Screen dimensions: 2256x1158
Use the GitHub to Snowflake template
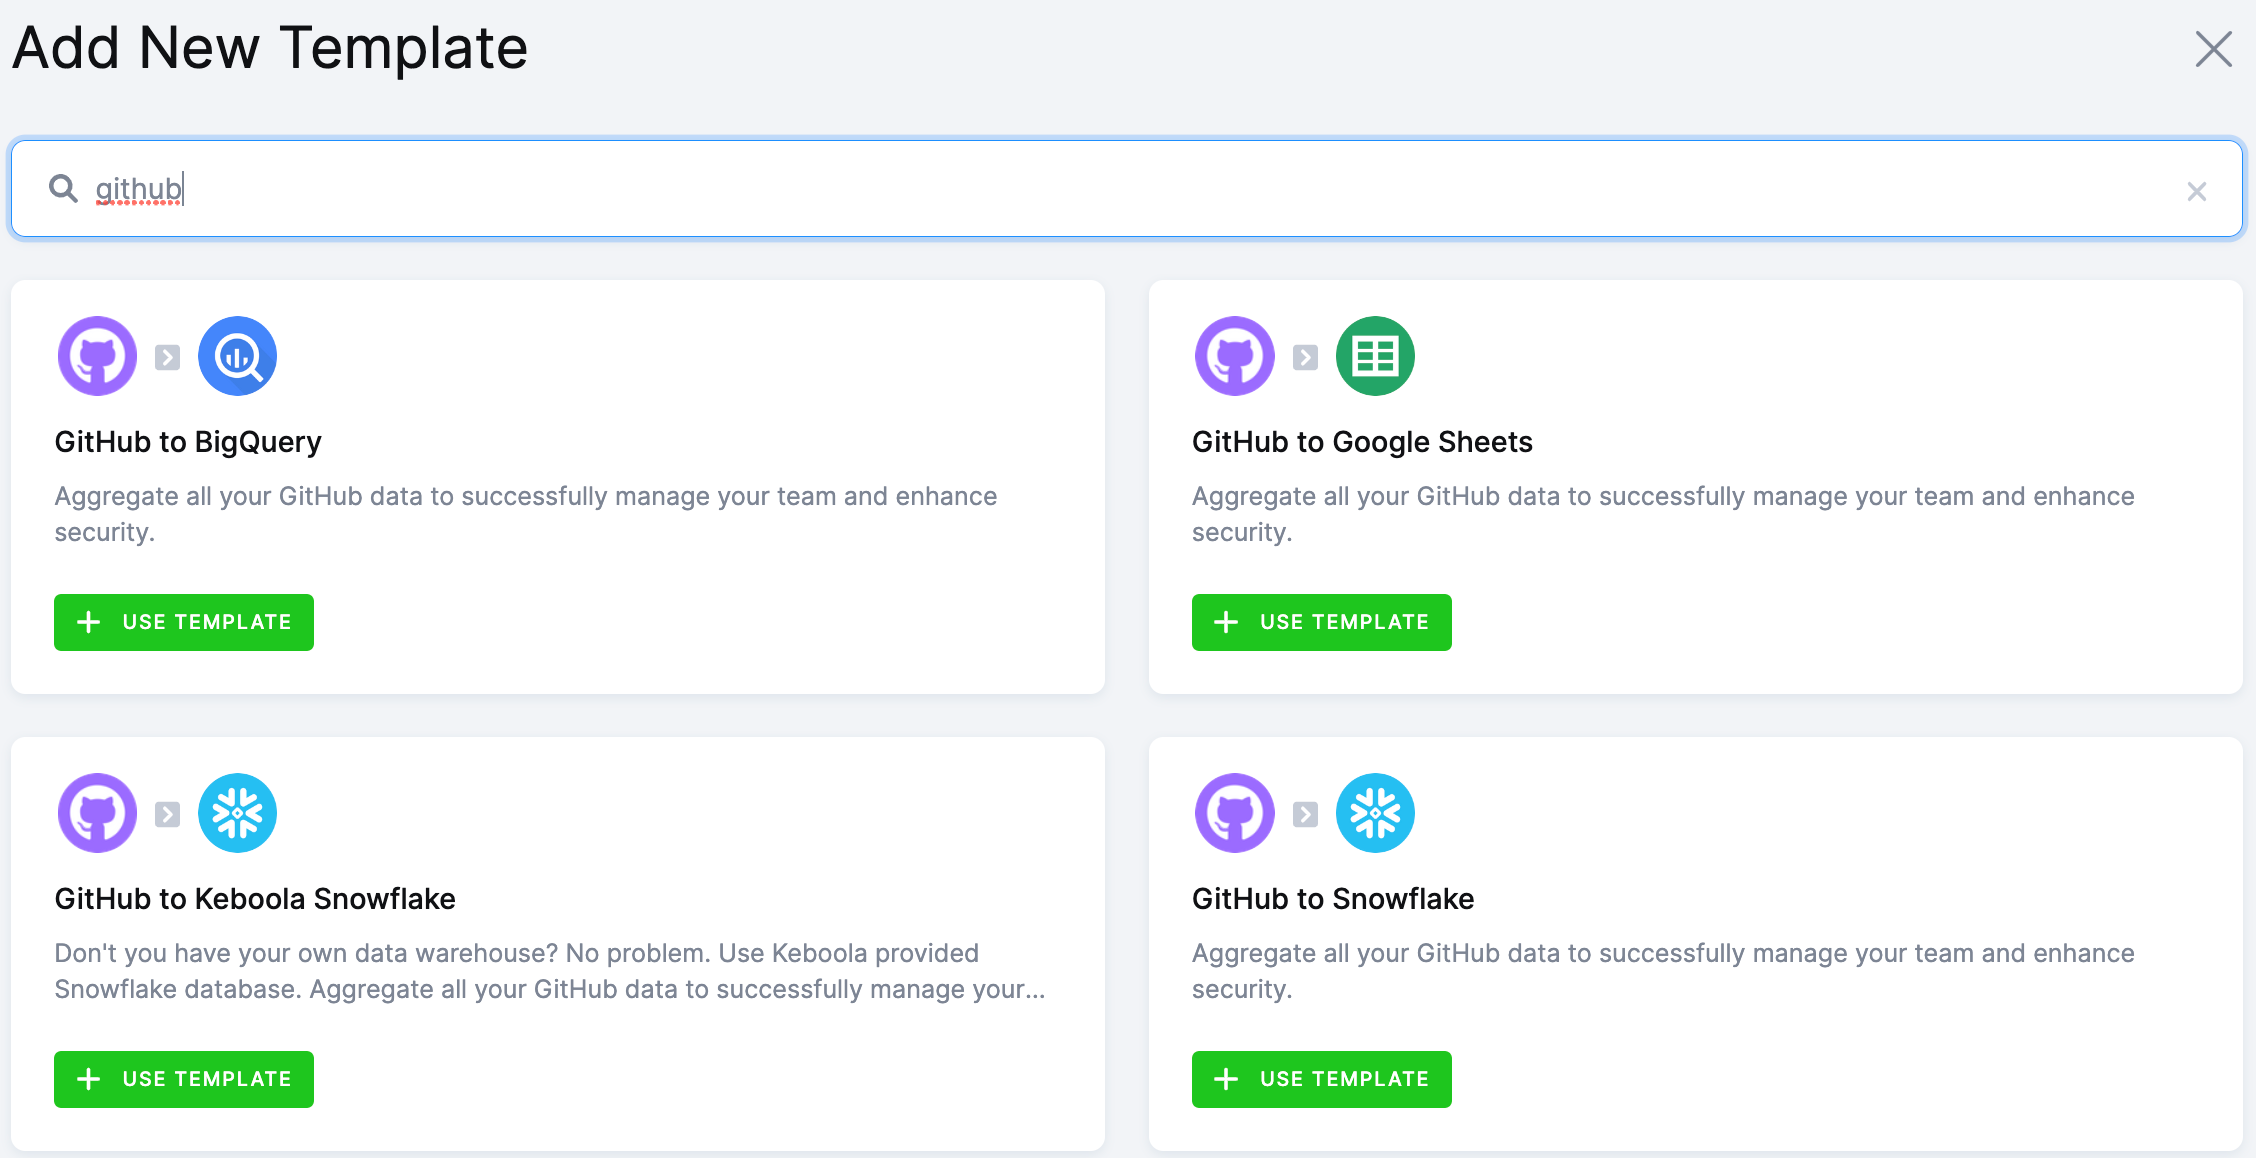(x=1321, y=1079)
